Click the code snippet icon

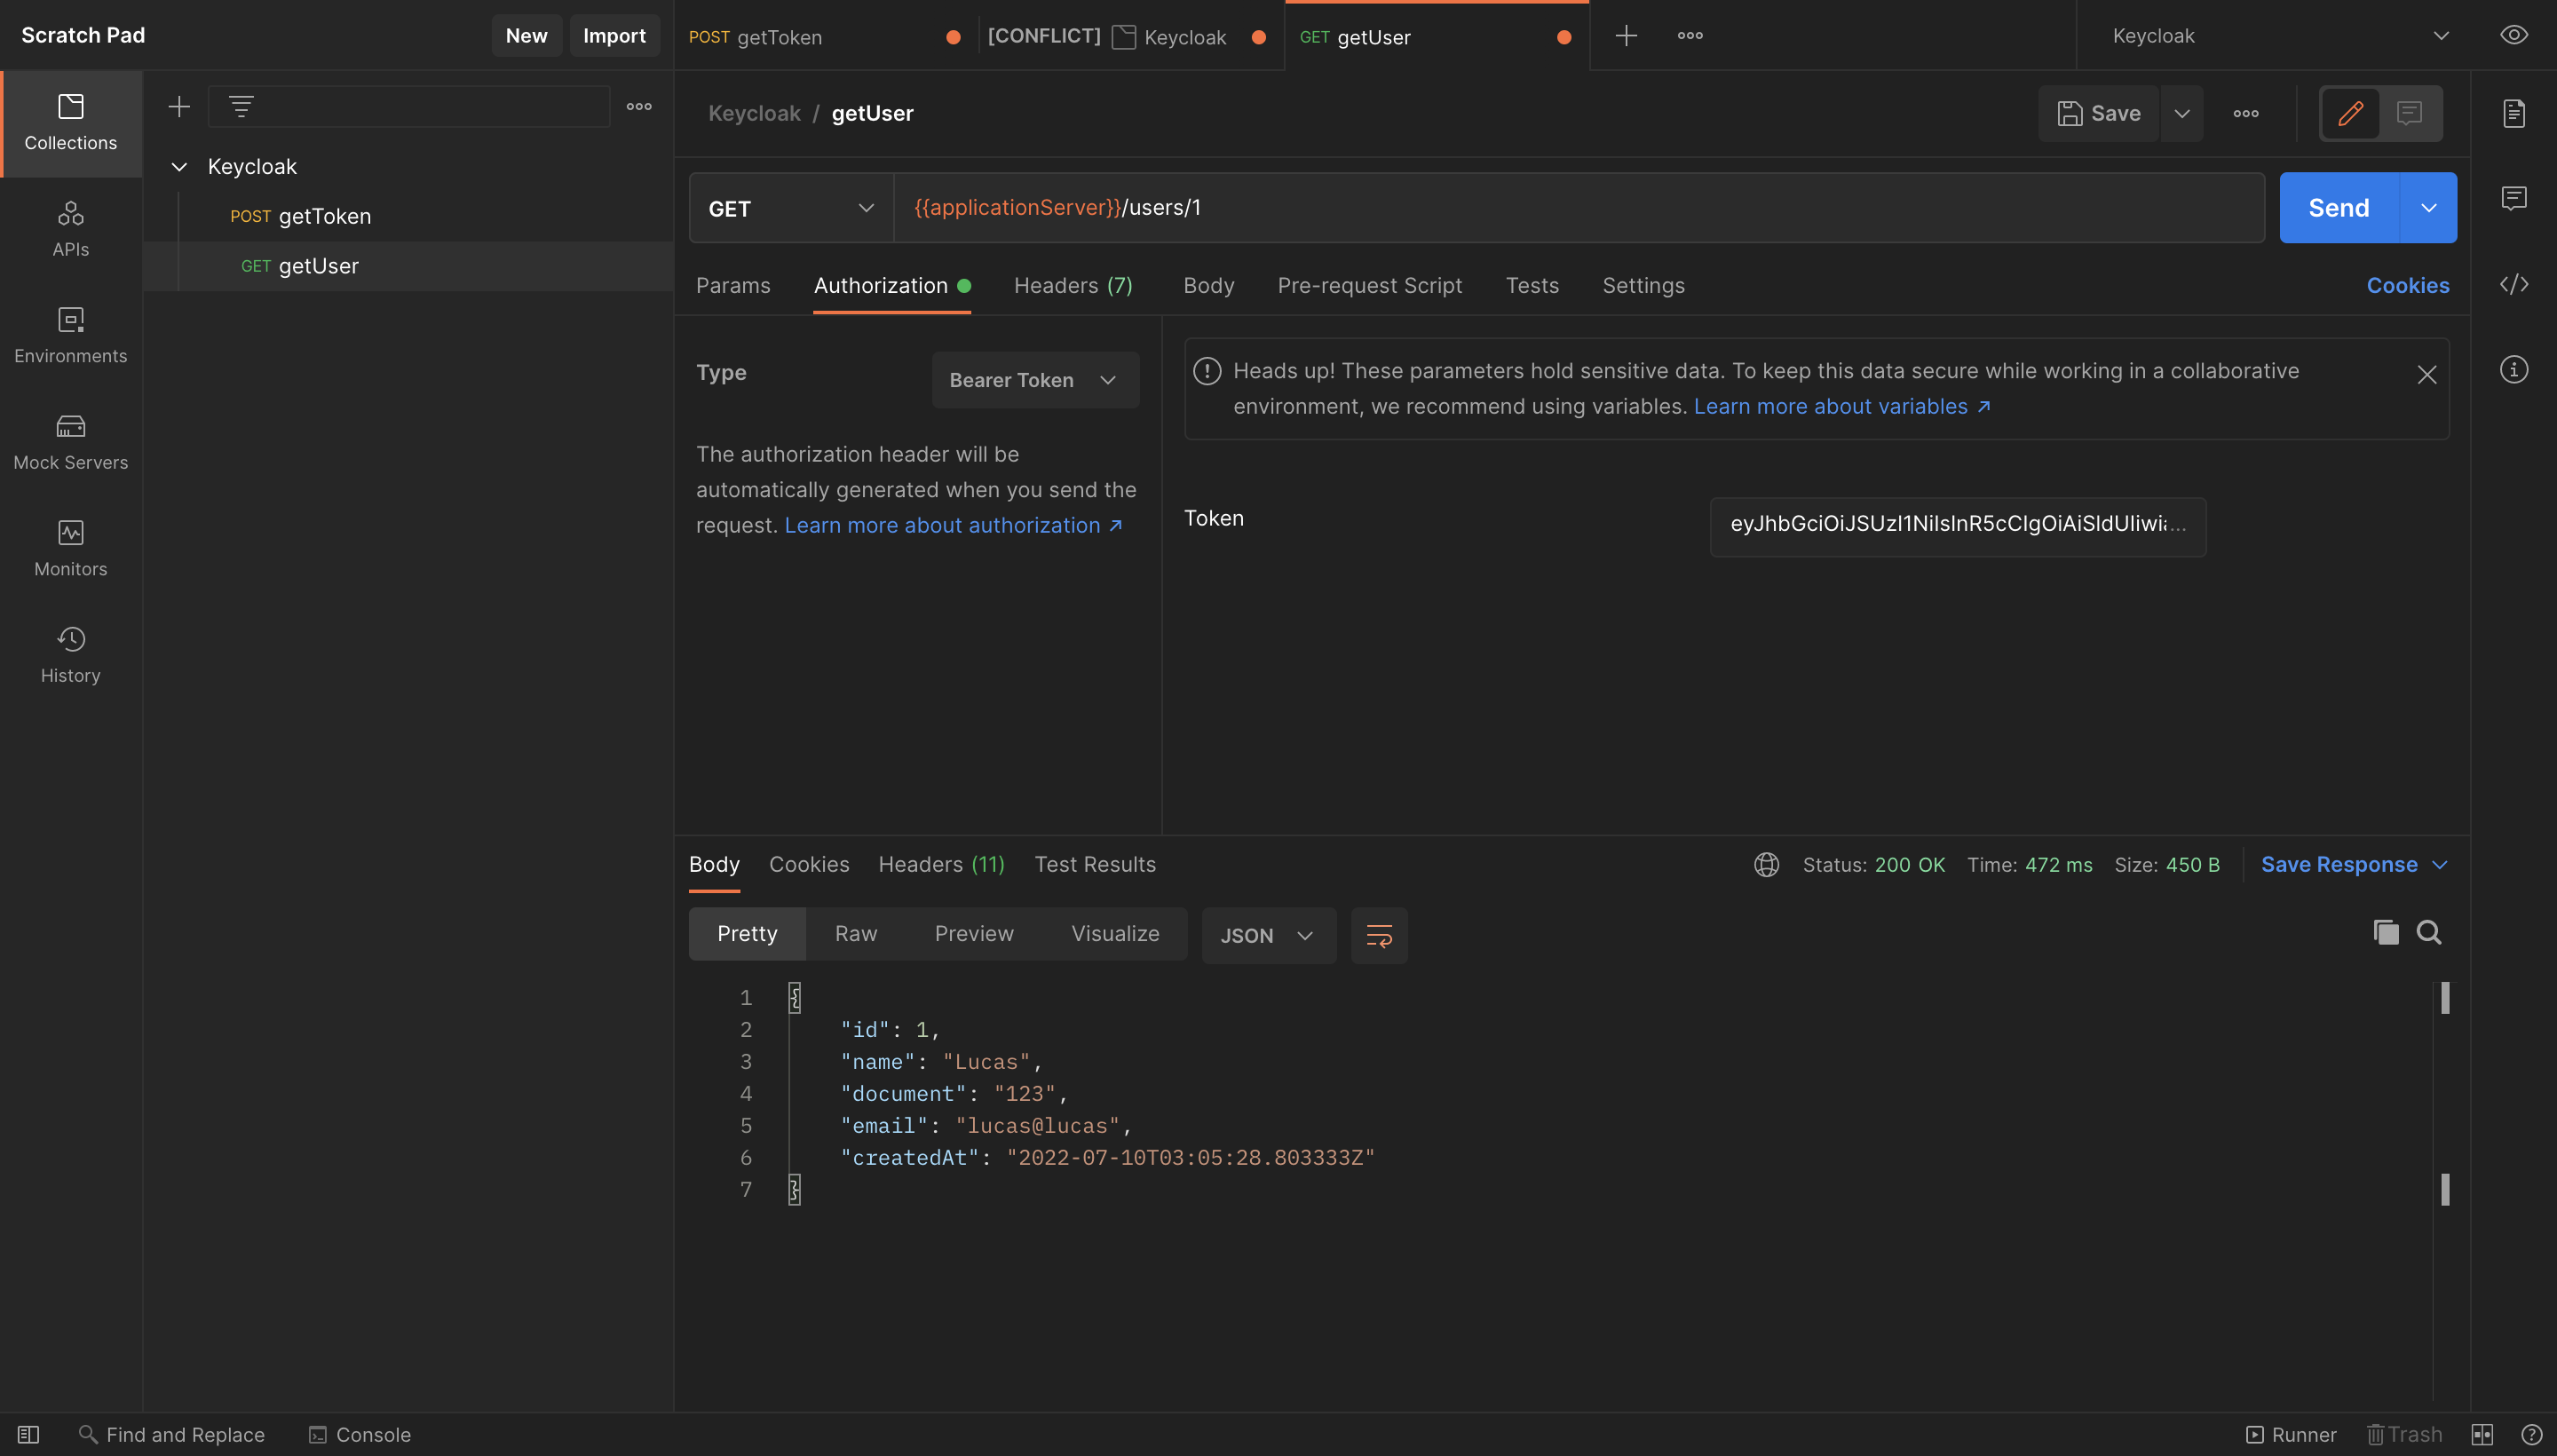[2513, 285]
